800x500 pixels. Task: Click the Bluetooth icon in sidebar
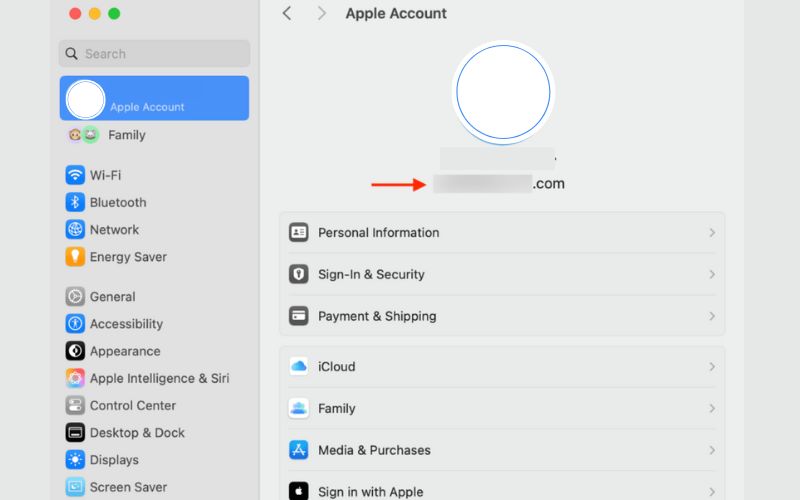coord(75,202)
